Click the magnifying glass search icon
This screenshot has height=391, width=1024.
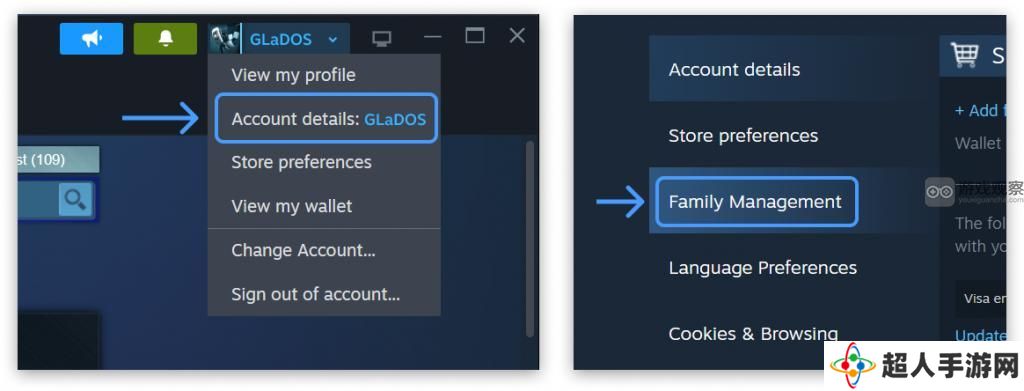75,199
